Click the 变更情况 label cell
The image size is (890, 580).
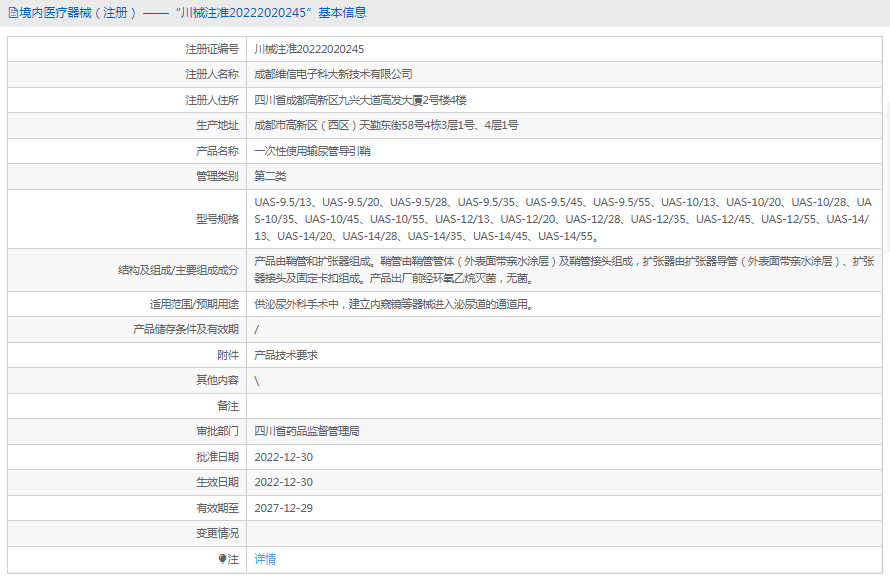tap(127, 533)
